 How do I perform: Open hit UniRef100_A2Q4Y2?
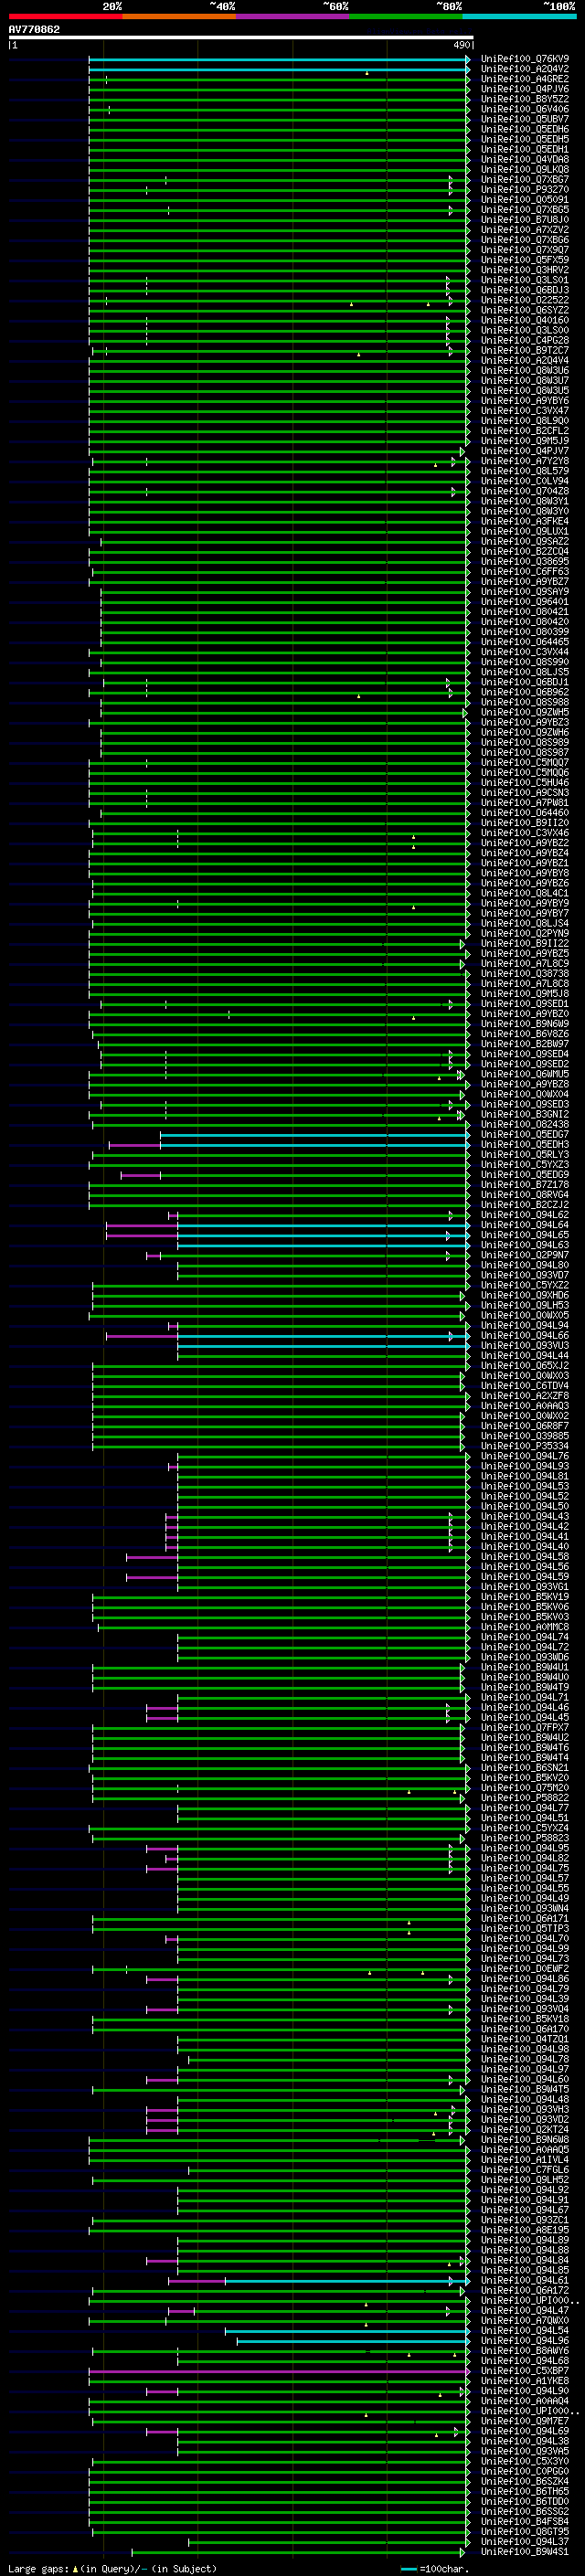click(x=525, y=69)
